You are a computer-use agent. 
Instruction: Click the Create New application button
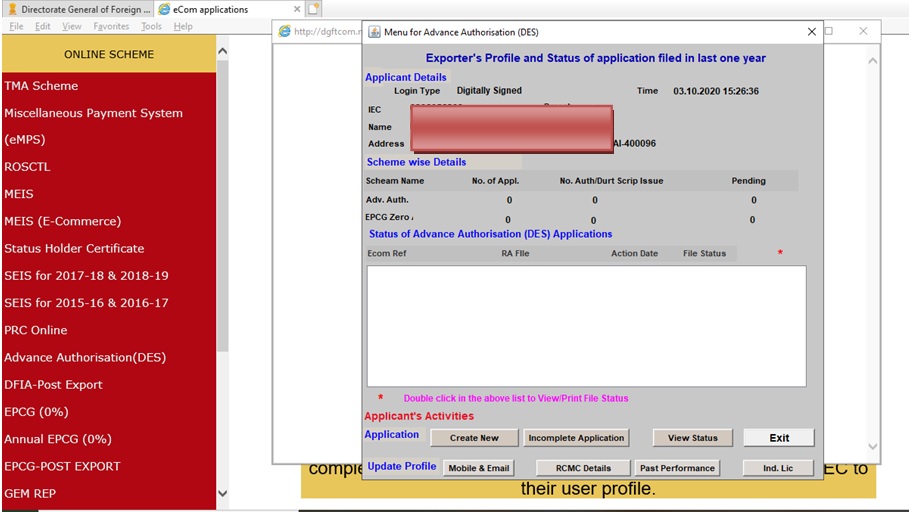pyautogui.click(x=474, y=438)
